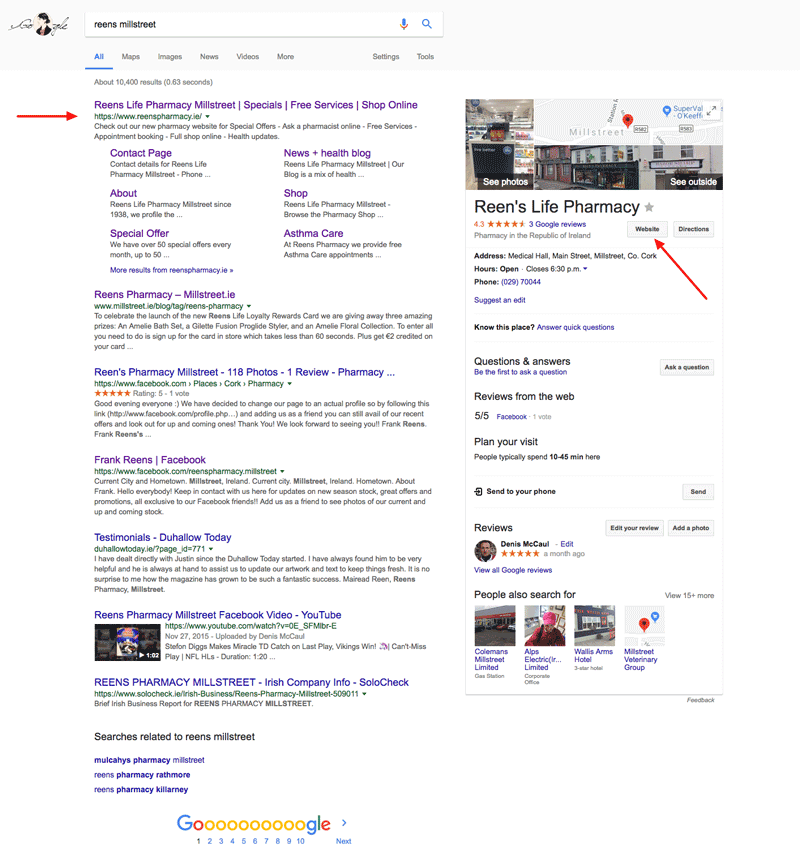800x861 pixels.
Task: Open the News tab
Action: (209, 57)
